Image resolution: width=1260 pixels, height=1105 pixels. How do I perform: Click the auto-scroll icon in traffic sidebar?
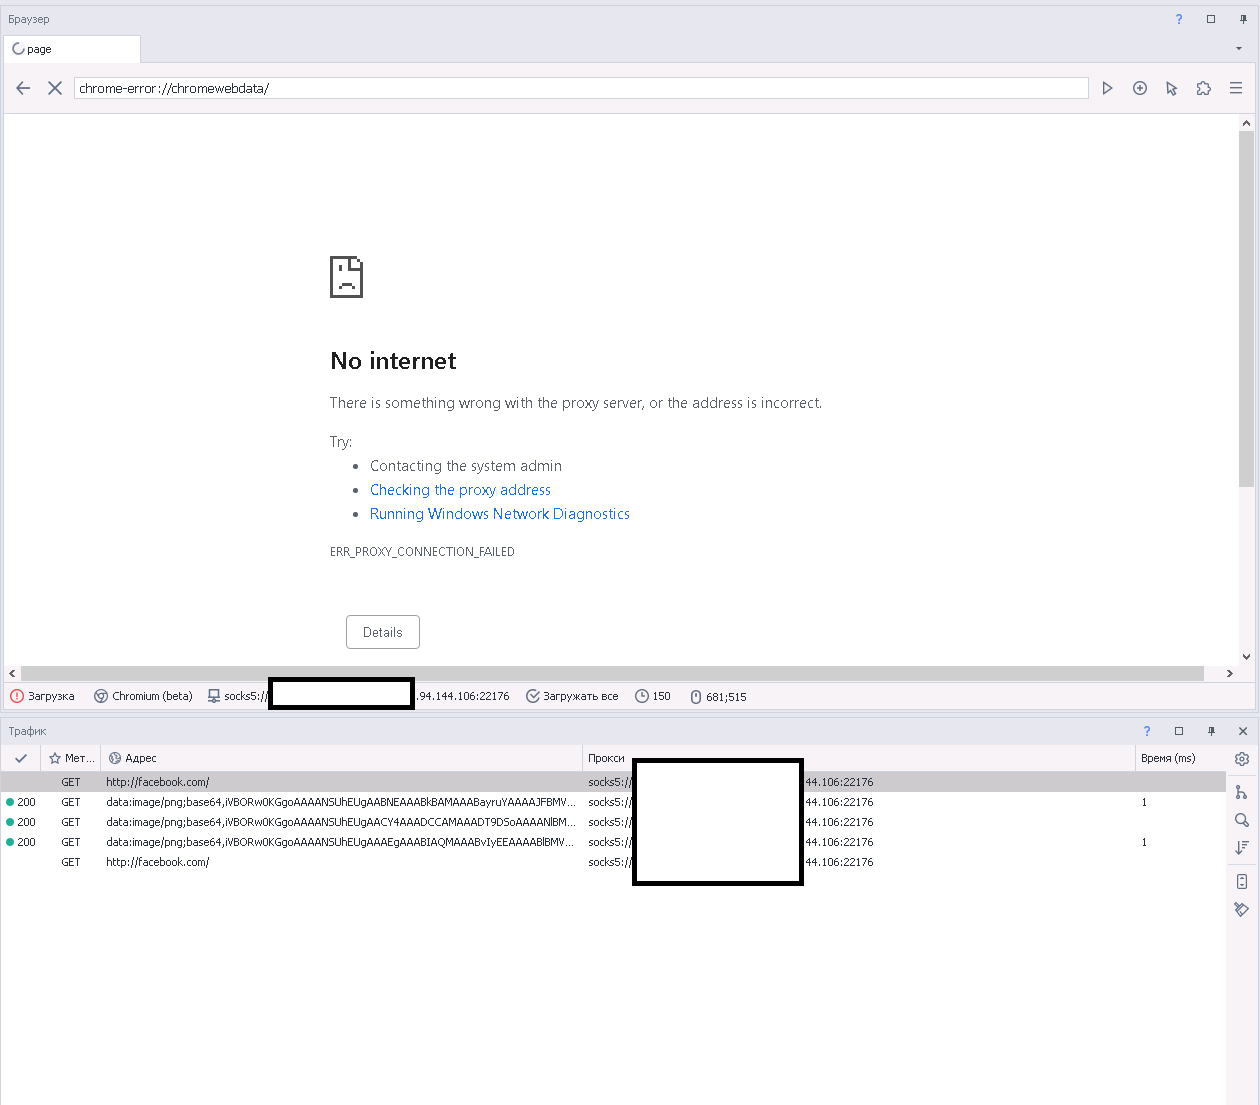pos(1242,882)
